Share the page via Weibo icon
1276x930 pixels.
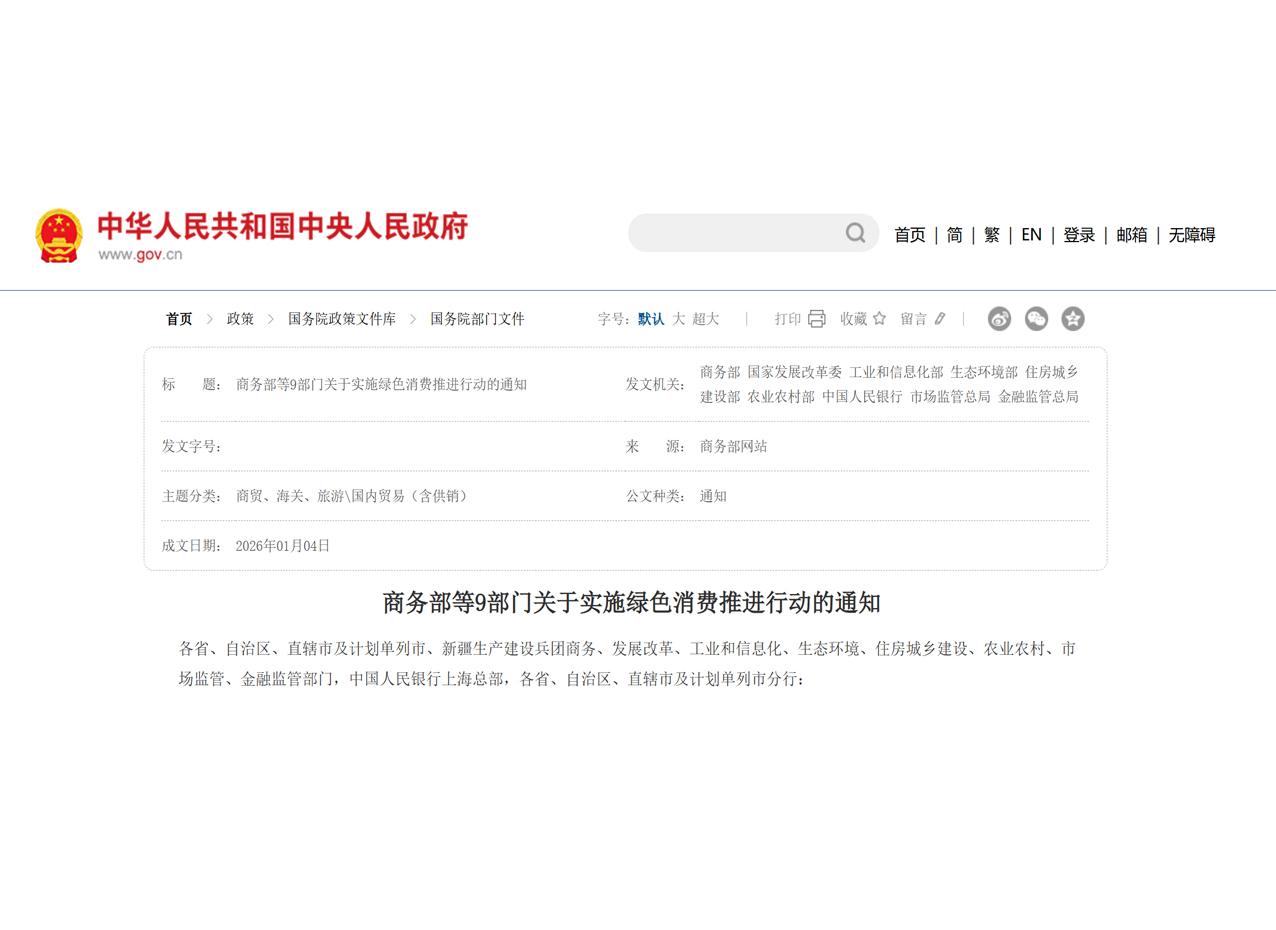(x=999, y=319)
